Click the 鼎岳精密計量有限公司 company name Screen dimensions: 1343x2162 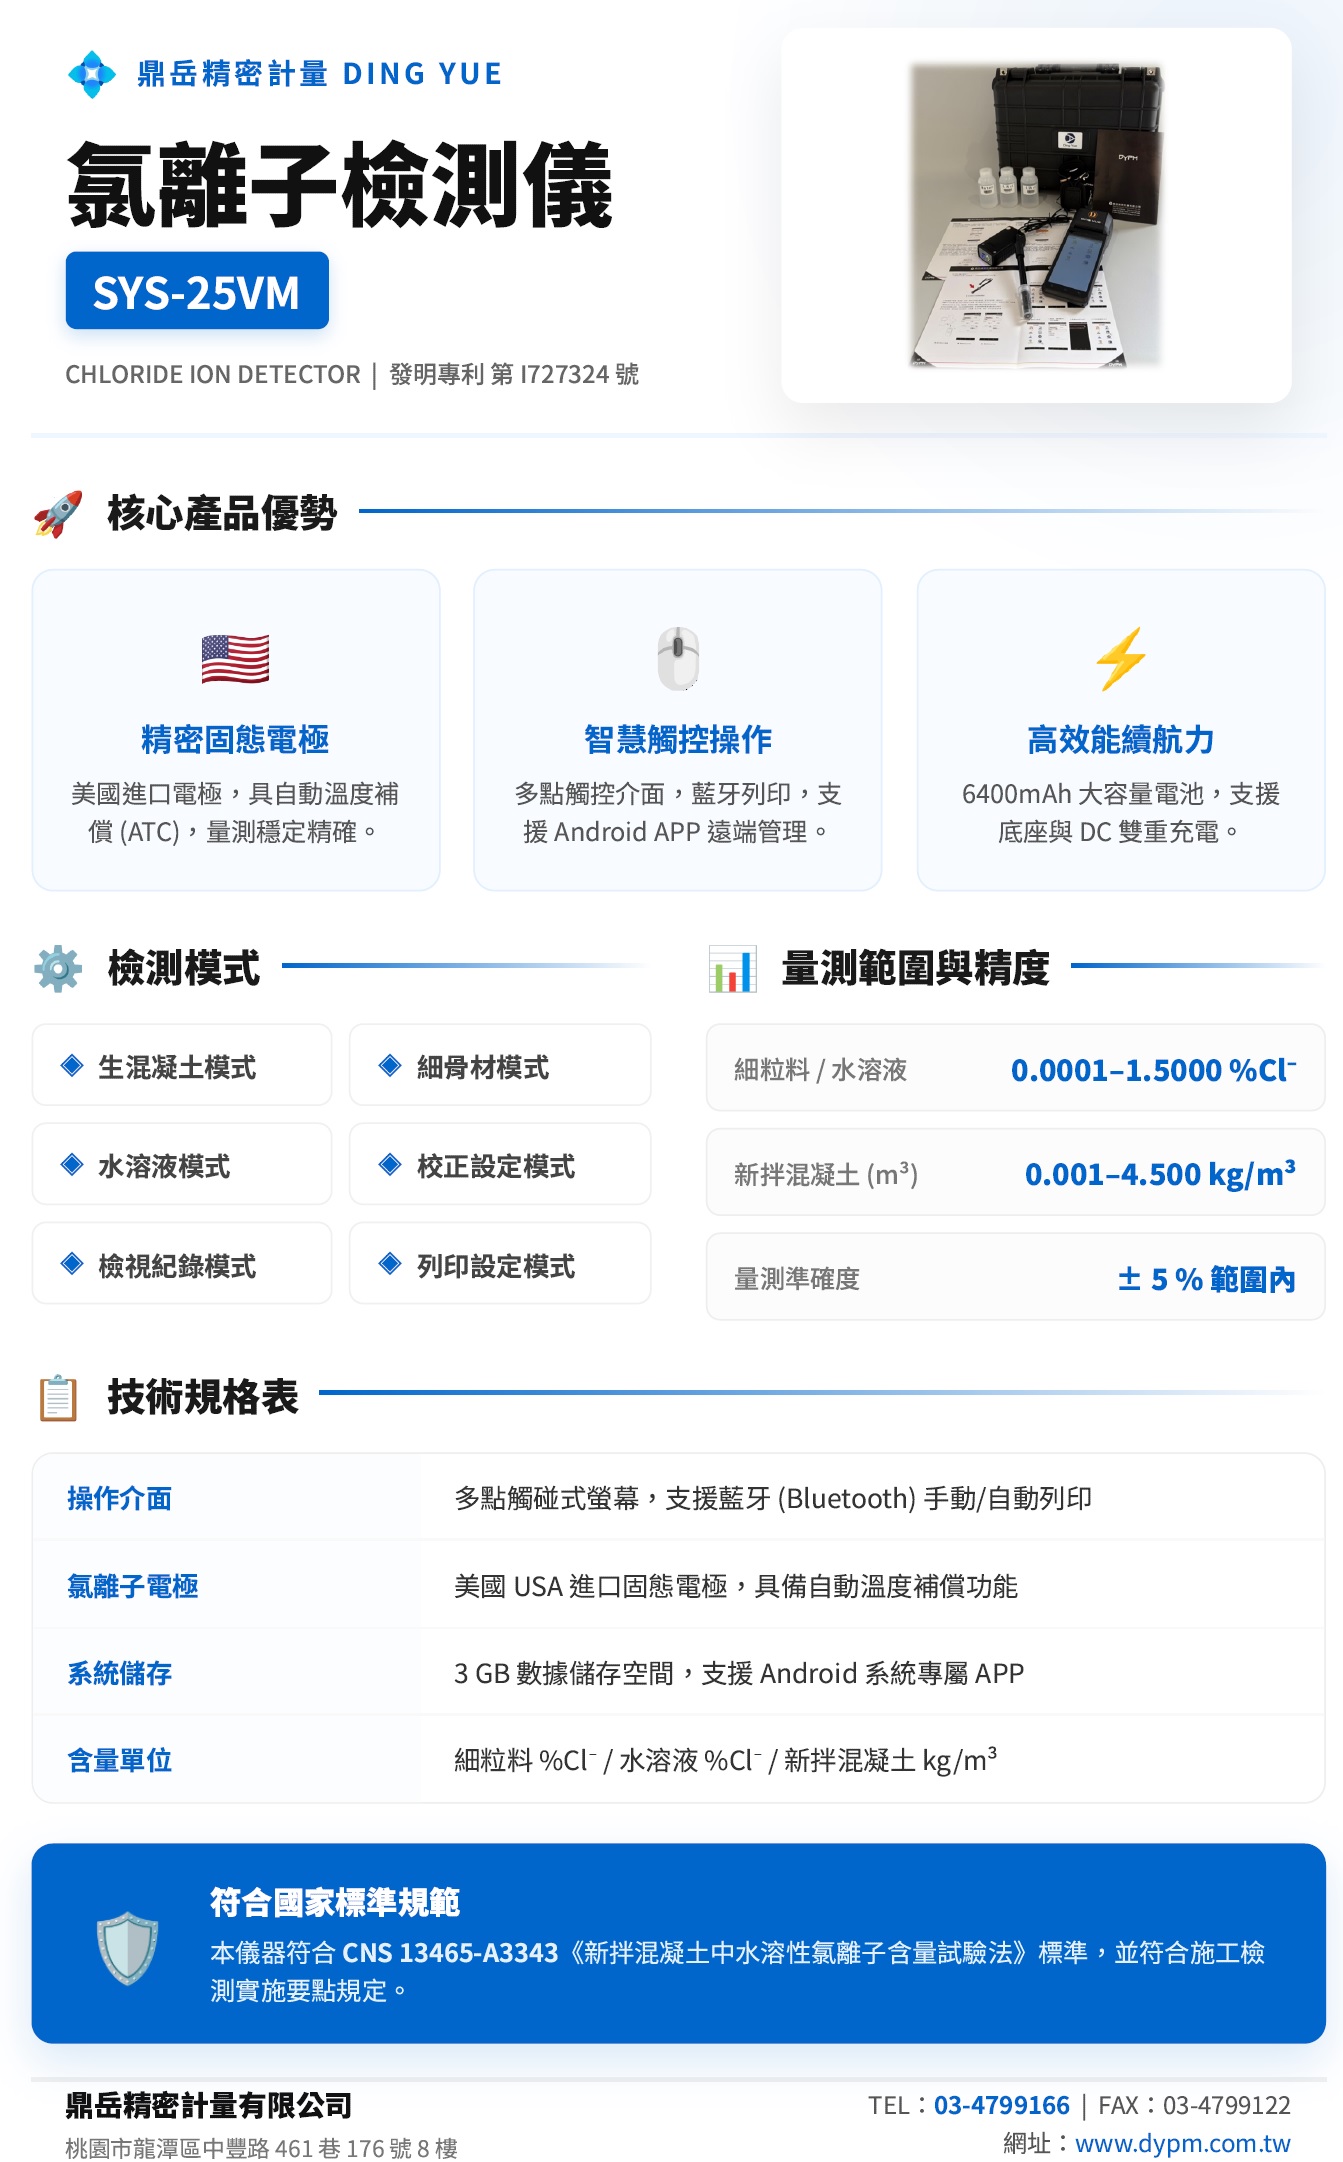coord(209,2105)
